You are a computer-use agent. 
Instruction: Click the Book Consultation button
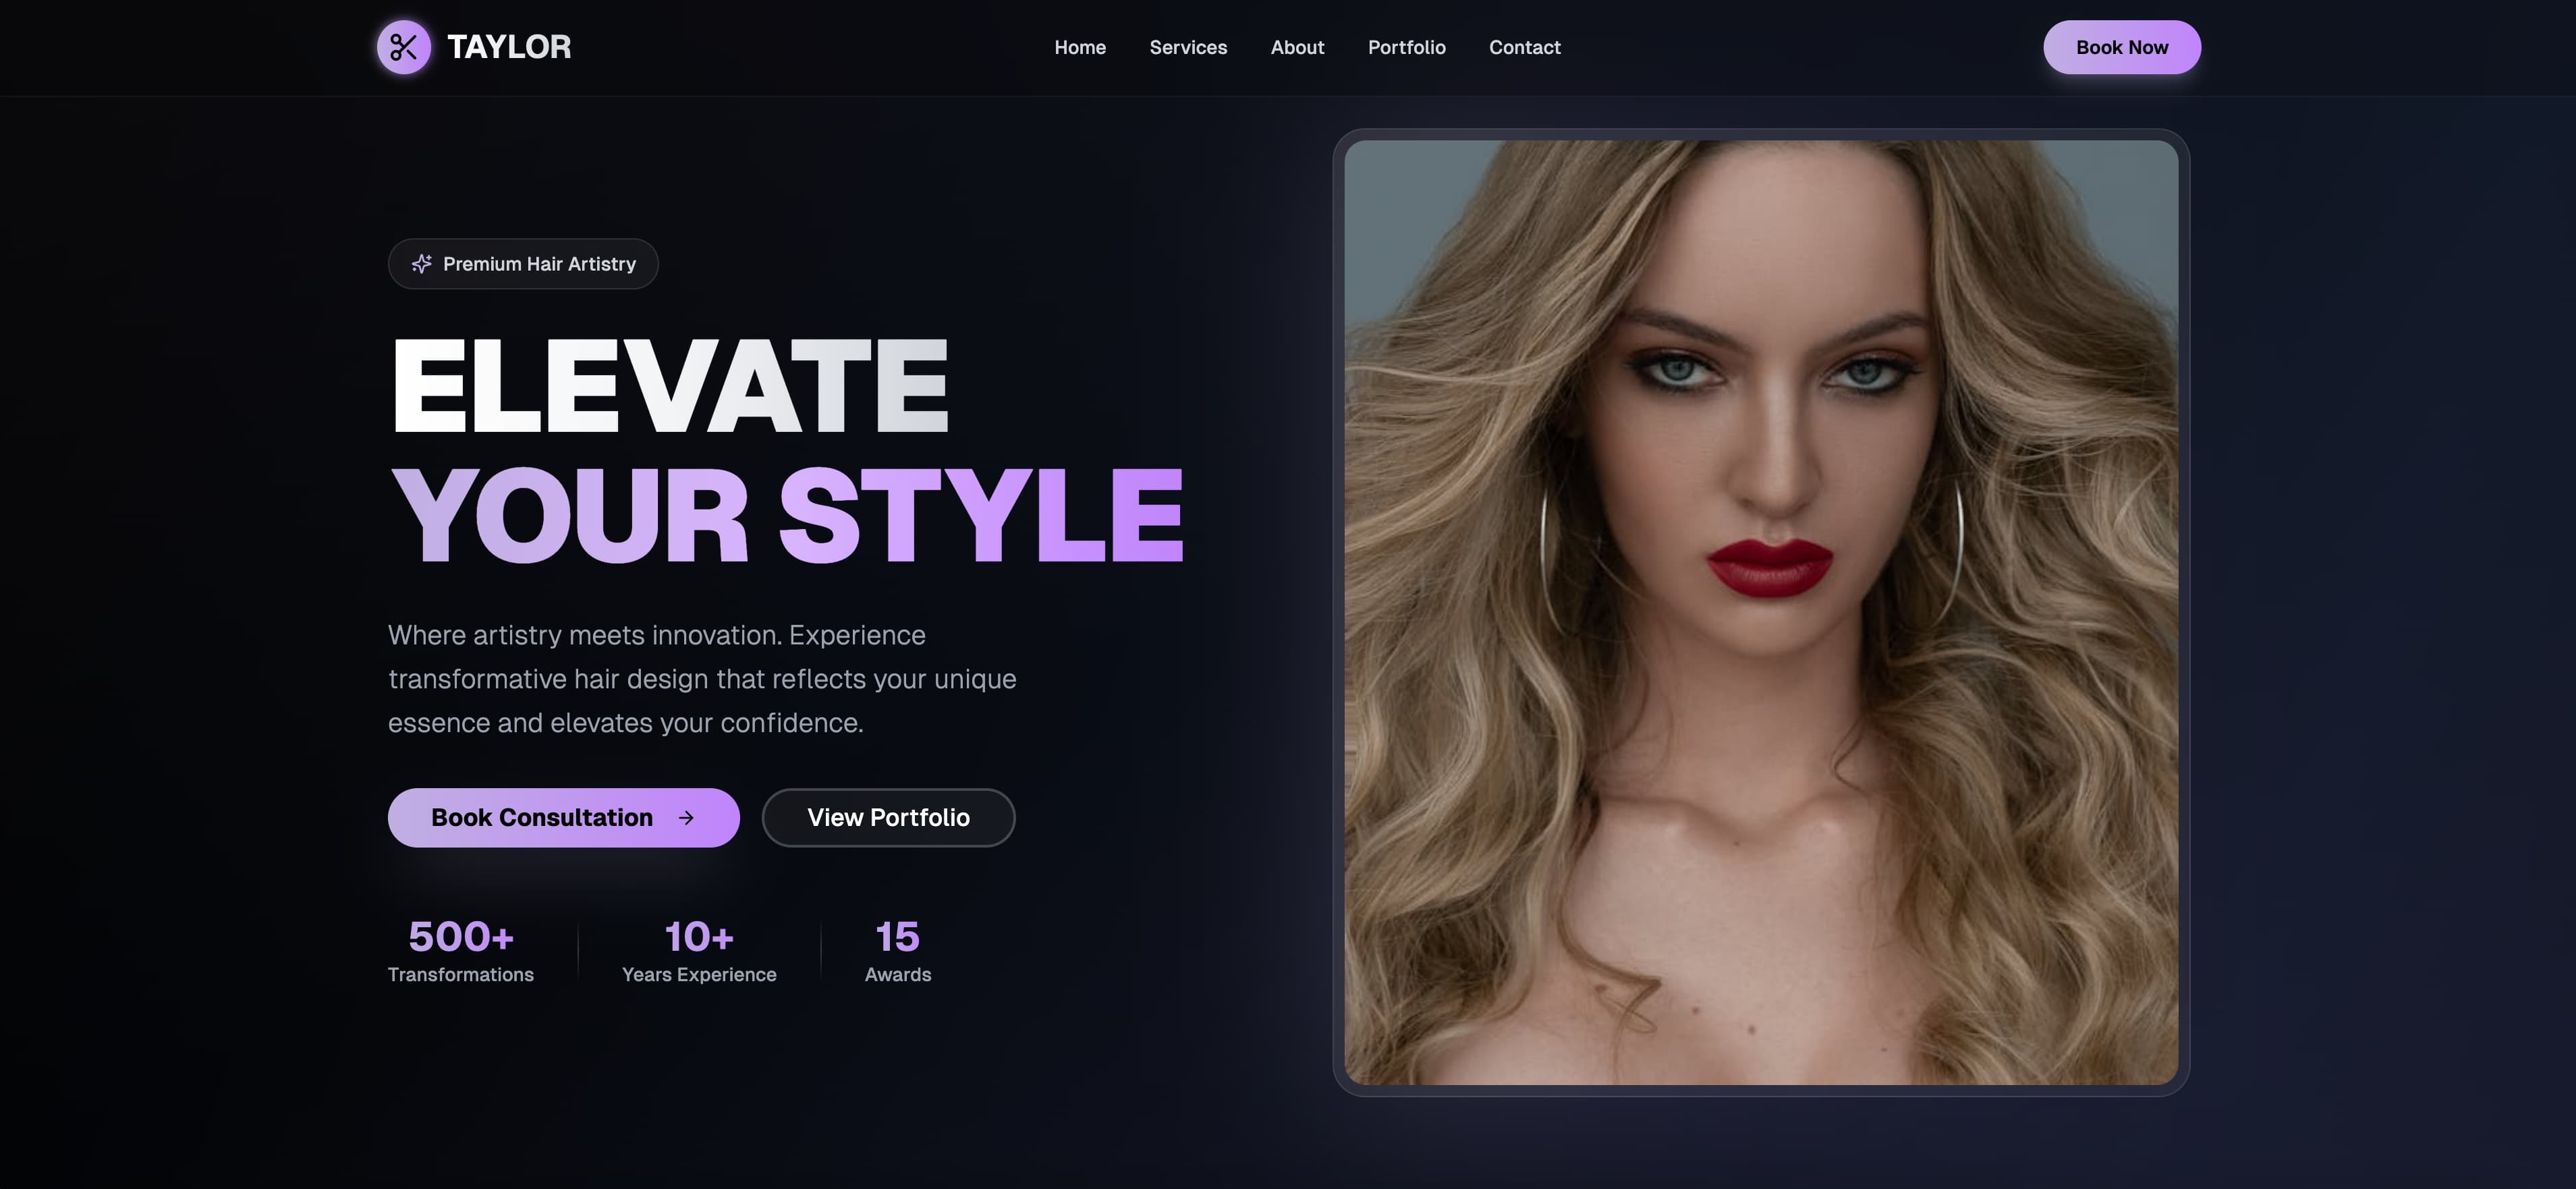click(562, 817)
